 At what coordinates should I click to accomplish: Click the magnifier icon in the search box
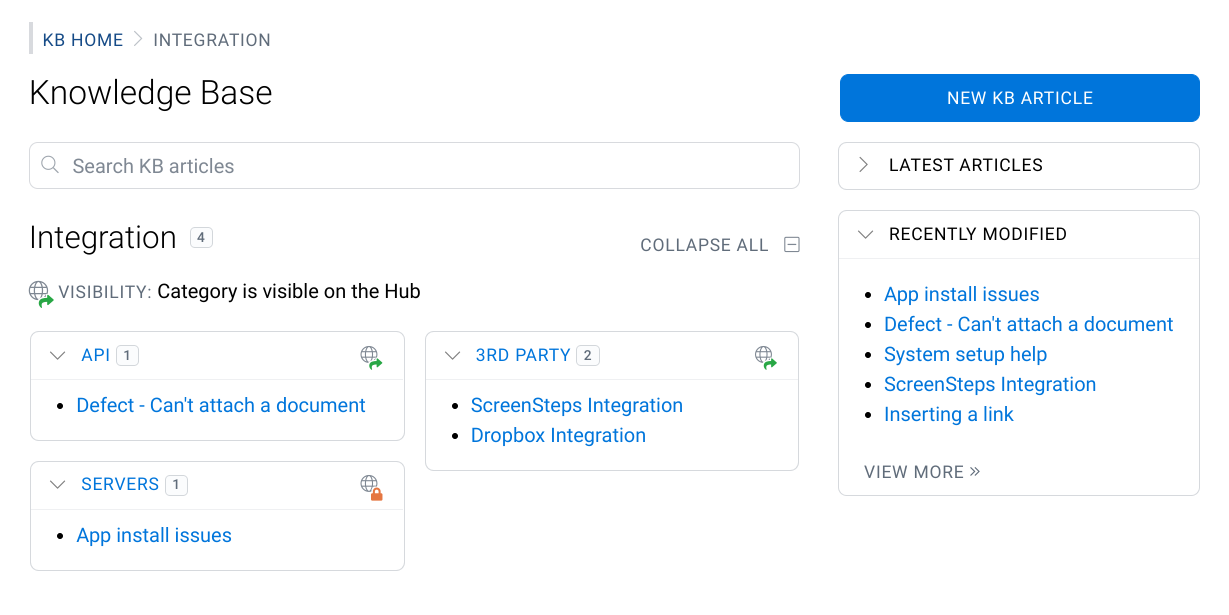(x=50, y=165)
